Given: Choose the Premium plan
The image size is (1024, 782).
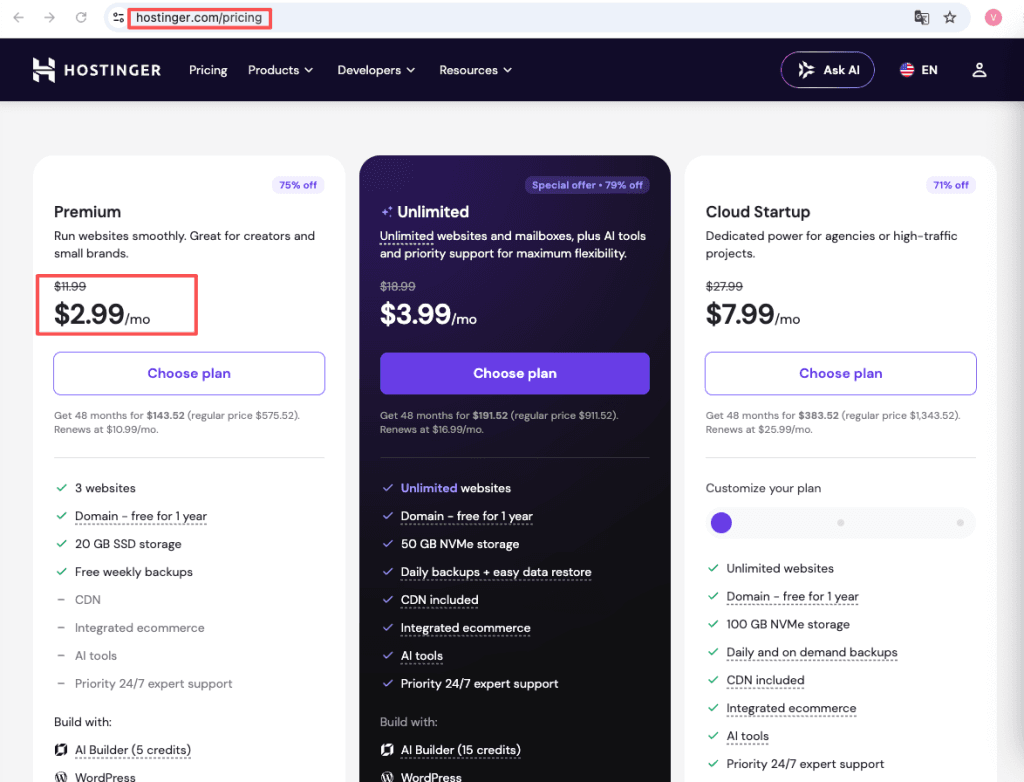Looking at the screenshot, I should click(189, 374).
